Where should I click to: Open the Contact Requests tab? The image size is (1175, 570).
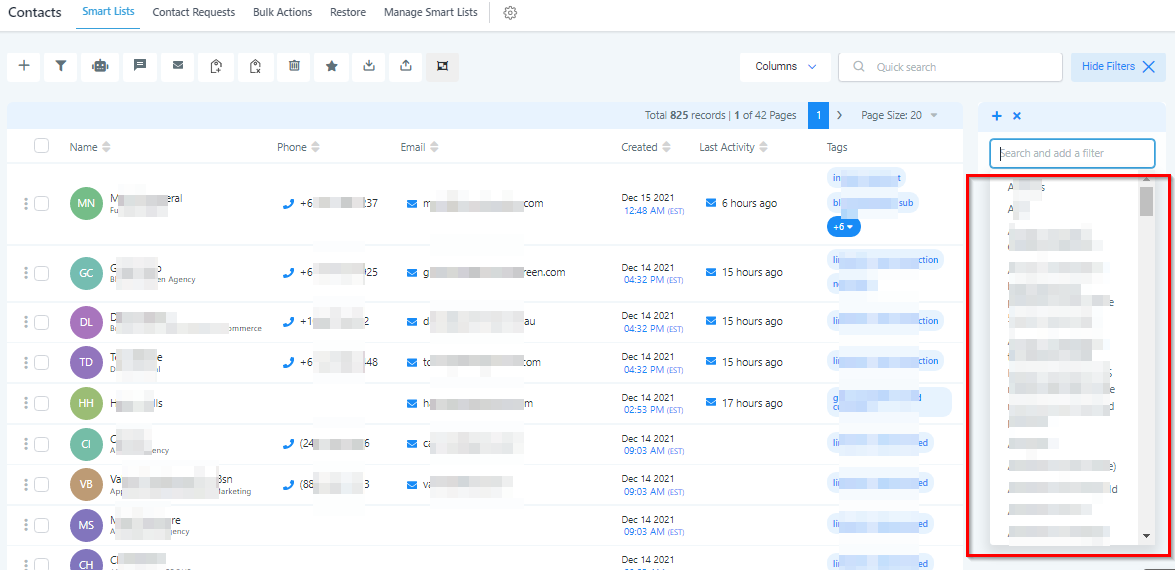pyautogui.click(x=193, y=13)
